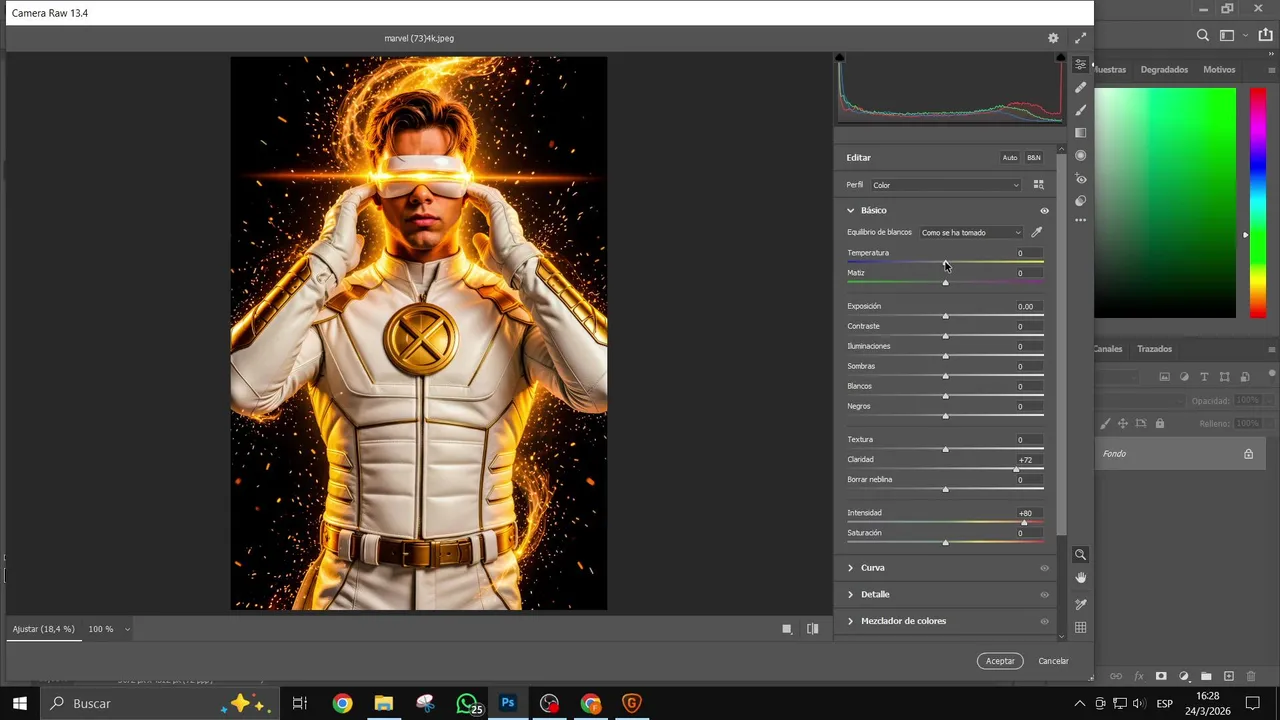Pick white balance eyedropper tool
Image resolution: width=1280 pixels, height=720 pixels.
[1037, 232]
